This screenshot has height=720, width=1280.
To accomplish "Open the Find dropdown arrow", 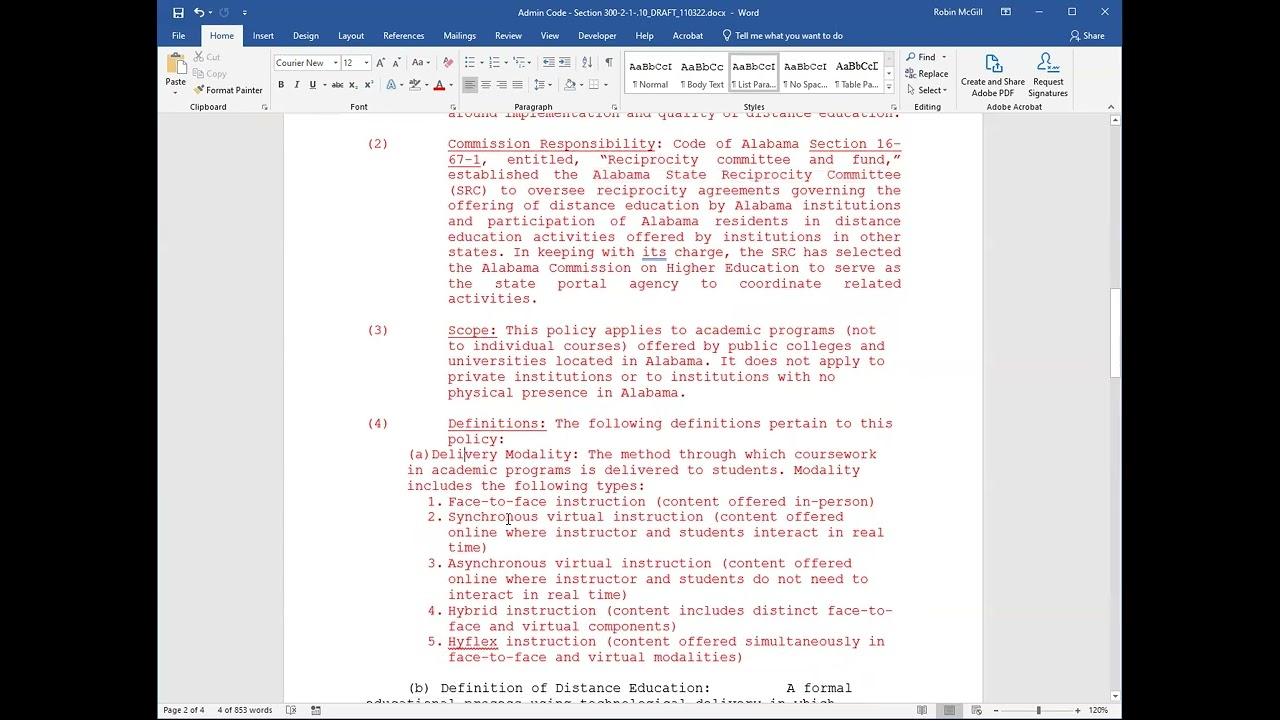I will (x=943, y=57).
